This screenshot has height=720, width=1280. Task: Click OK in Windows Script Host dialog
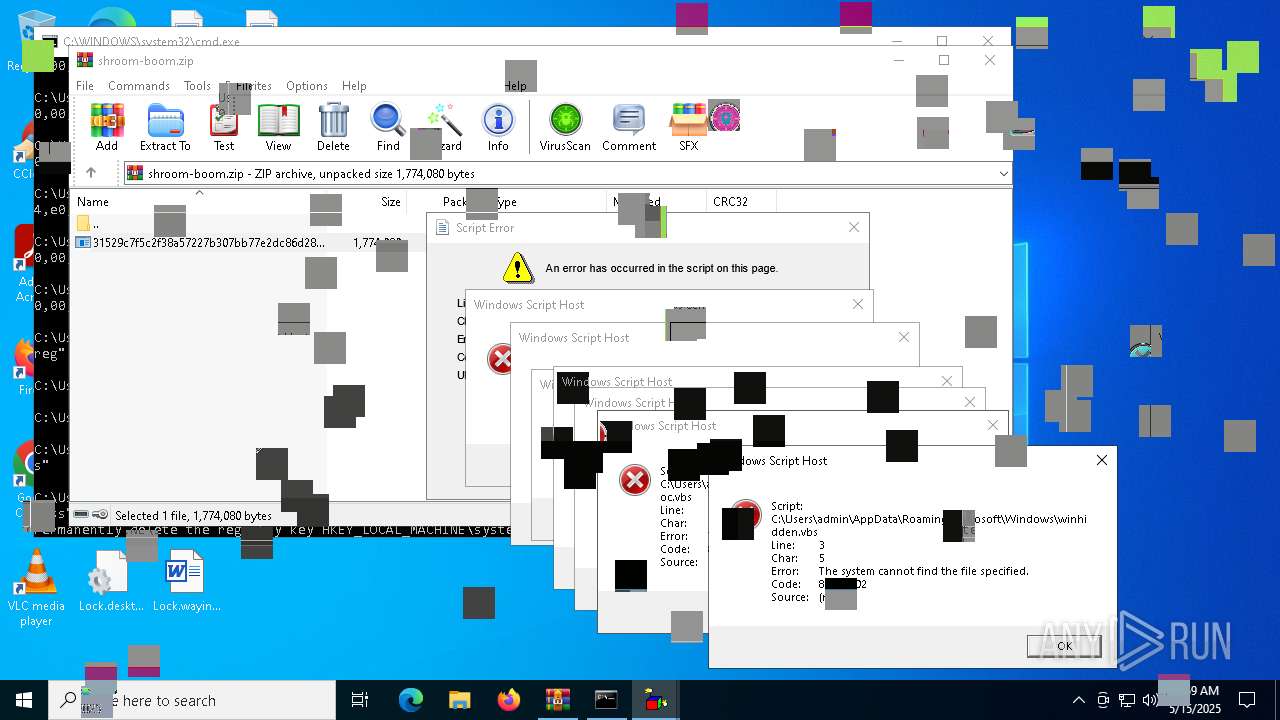point(1064,646)
